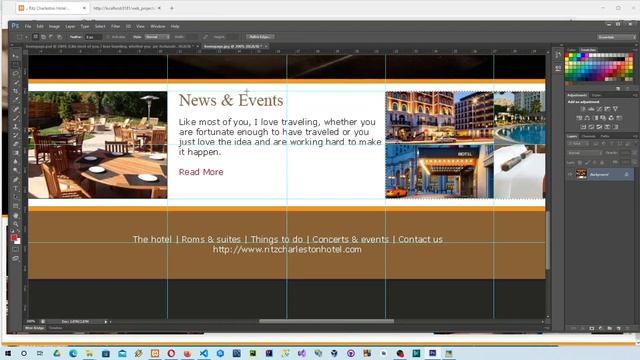This screenshot has width=640, height=360.
Task: Open the Mini Bridge tab
Action: click(x=35, y=328)
